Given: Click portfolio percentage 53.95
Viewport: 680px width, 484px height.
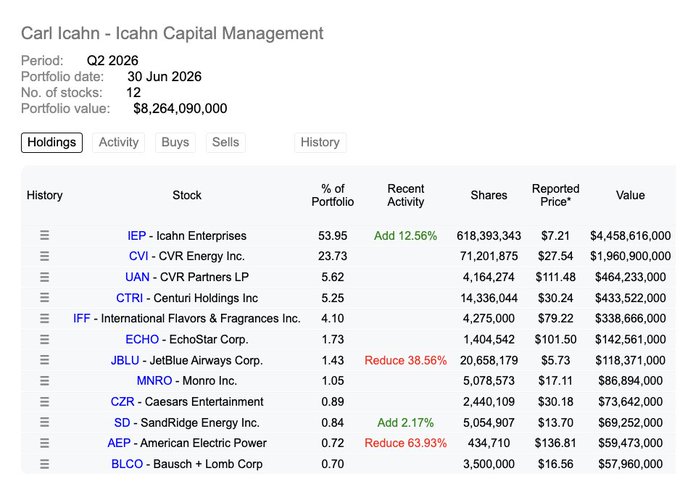Looking at the screenshot, I should coord(333,235).
